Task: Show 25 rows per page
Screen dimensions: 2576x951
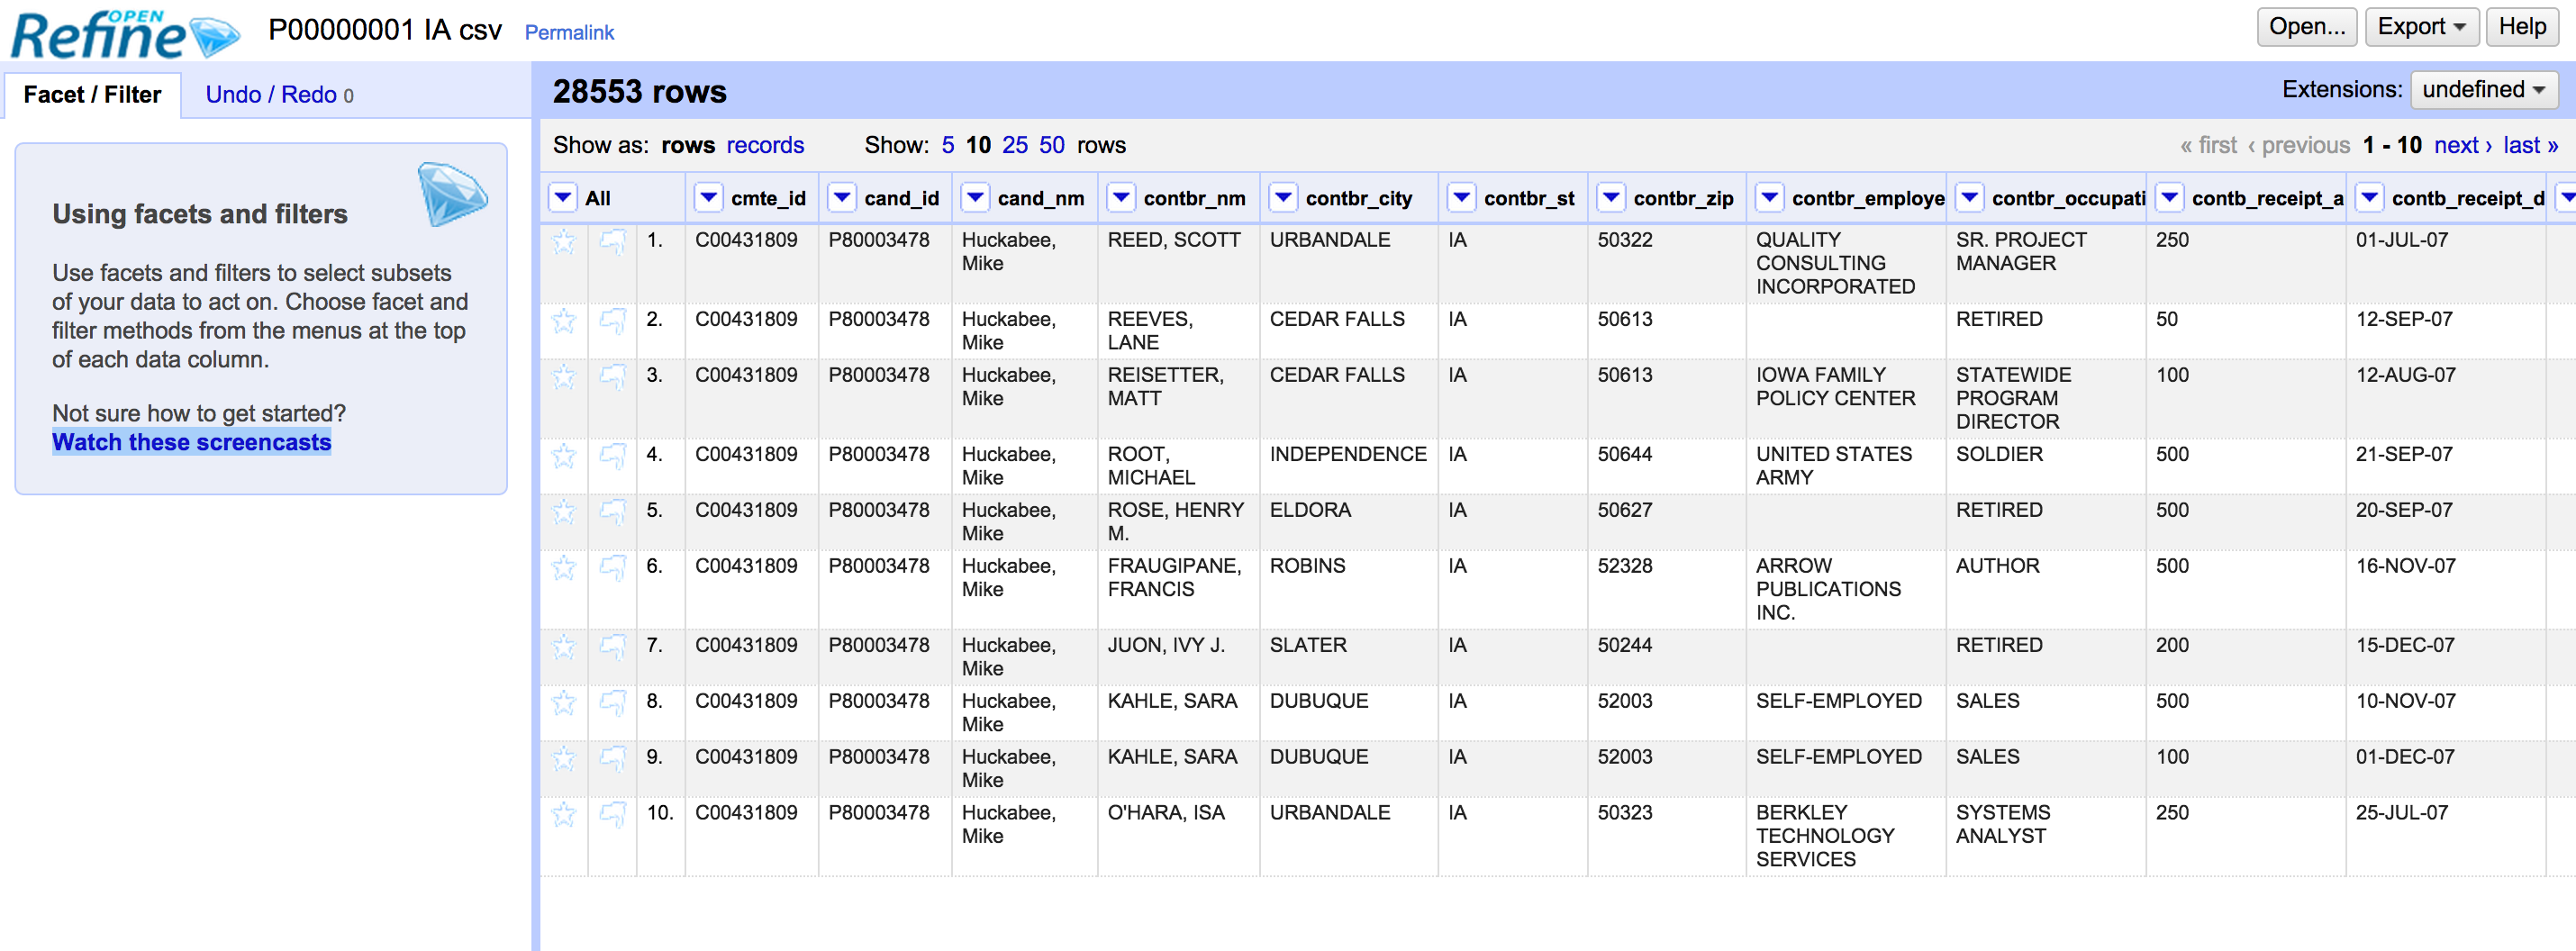Action: click(1015, 146)
